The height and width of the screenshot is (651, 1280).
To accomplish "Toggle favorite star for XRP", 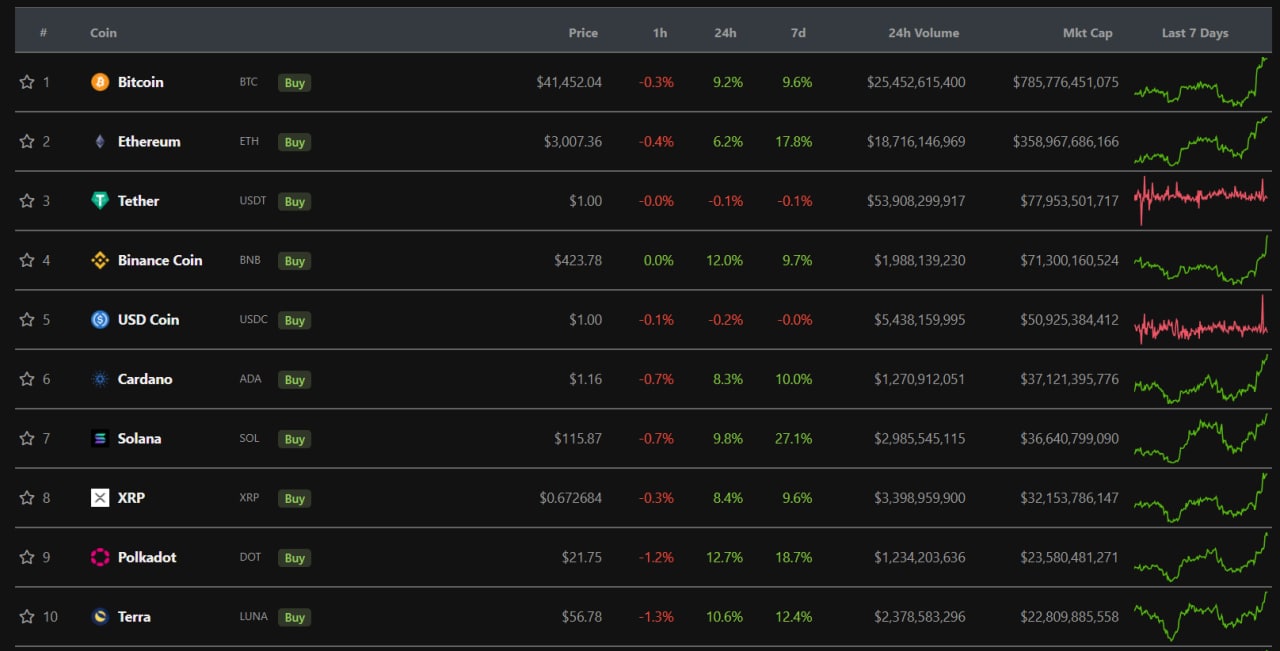I will tap(27, 498).
